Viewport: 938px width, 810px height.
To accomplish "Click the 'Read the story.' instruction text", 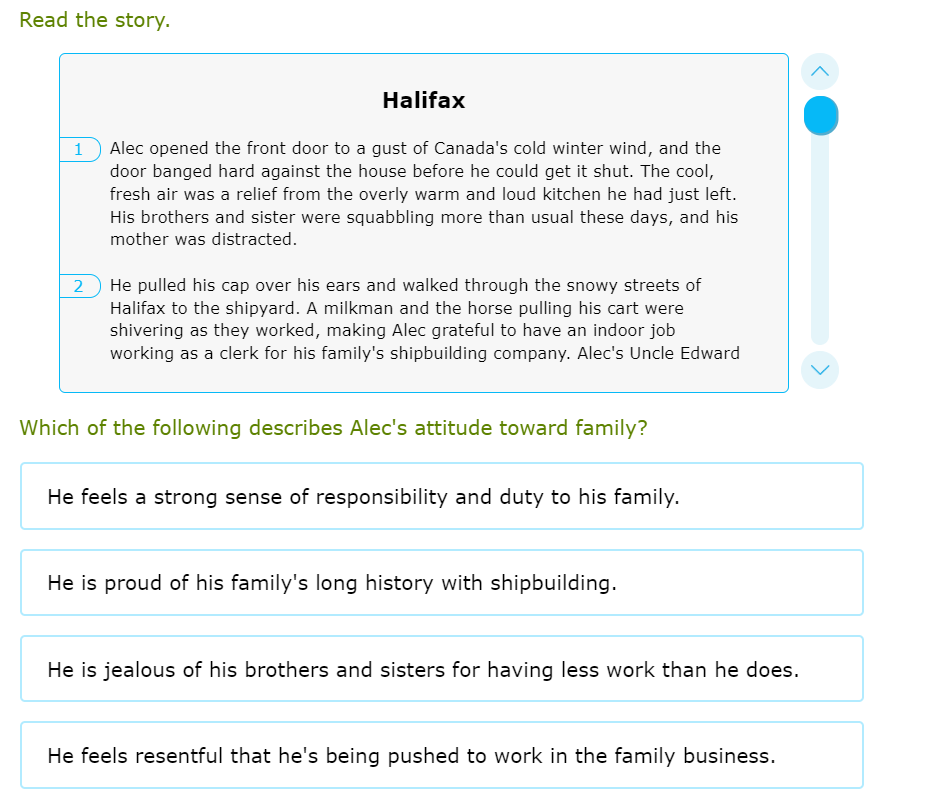I will click(95, 20).
